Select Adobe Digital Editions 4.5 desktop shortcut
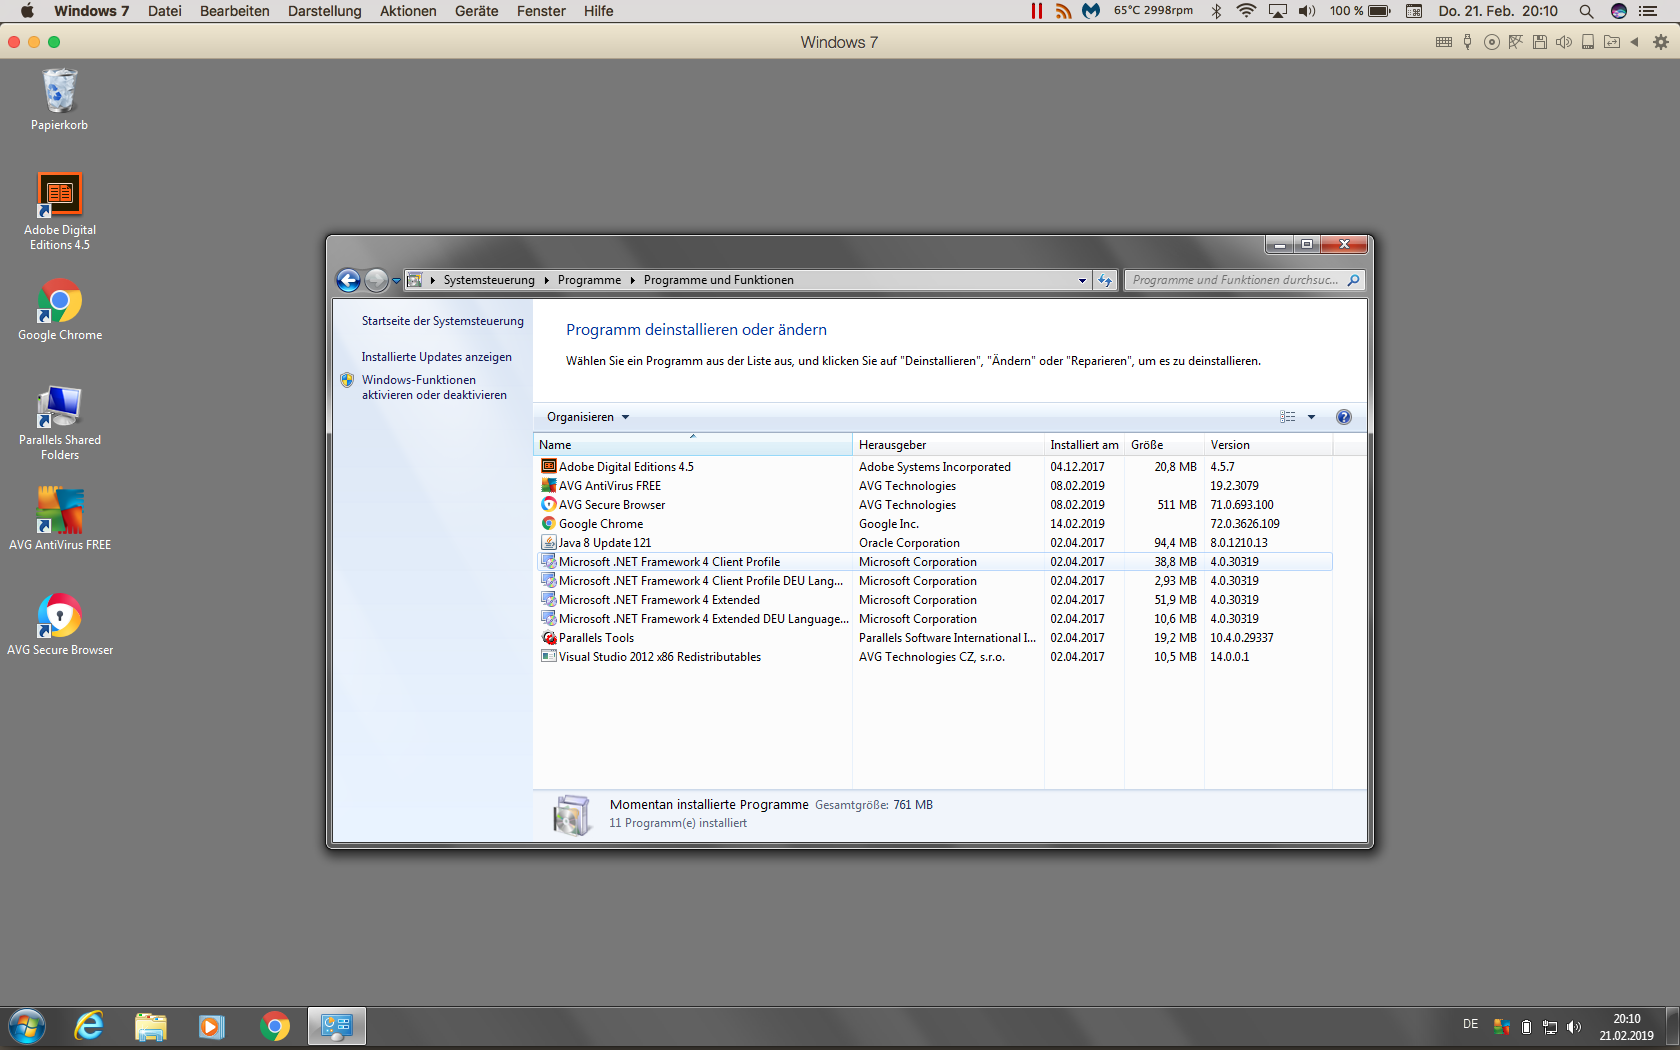The width and height of the screenshot is (1680, 1050). (x=59, y=211)
